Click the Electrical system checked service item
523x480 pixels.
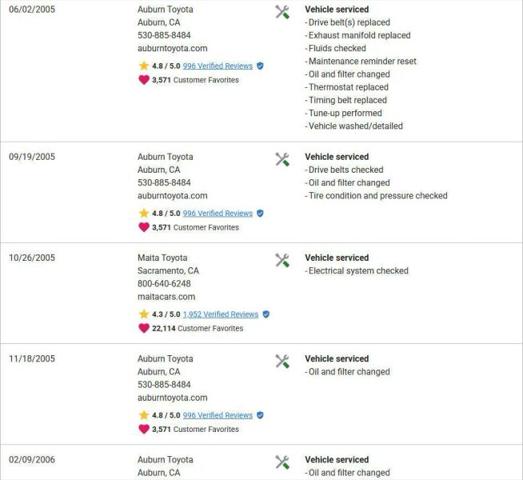[x=356, y=271]
